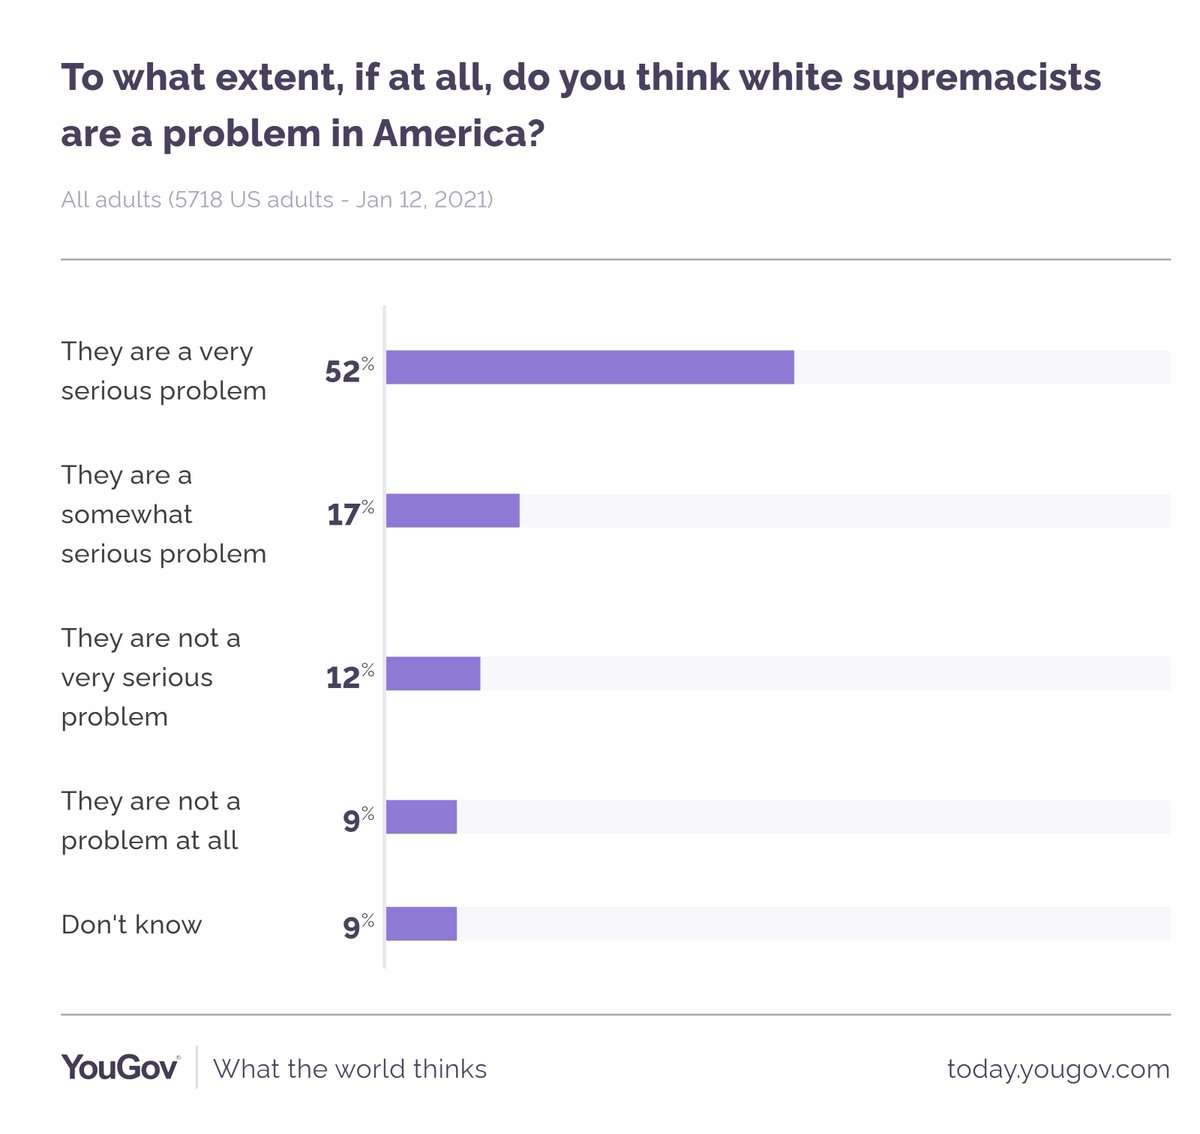The image size is (1200, 1134).
Task: Click the "All adults" sample subtitle
Action: tap(277, 199)
